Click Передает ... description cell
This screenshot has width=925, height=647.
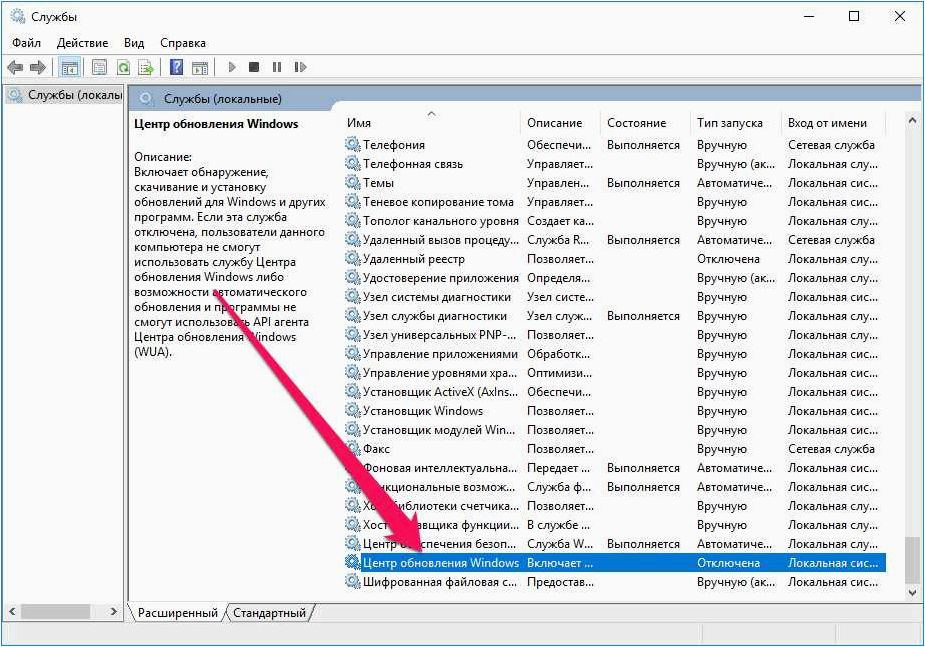coord(558,468)
